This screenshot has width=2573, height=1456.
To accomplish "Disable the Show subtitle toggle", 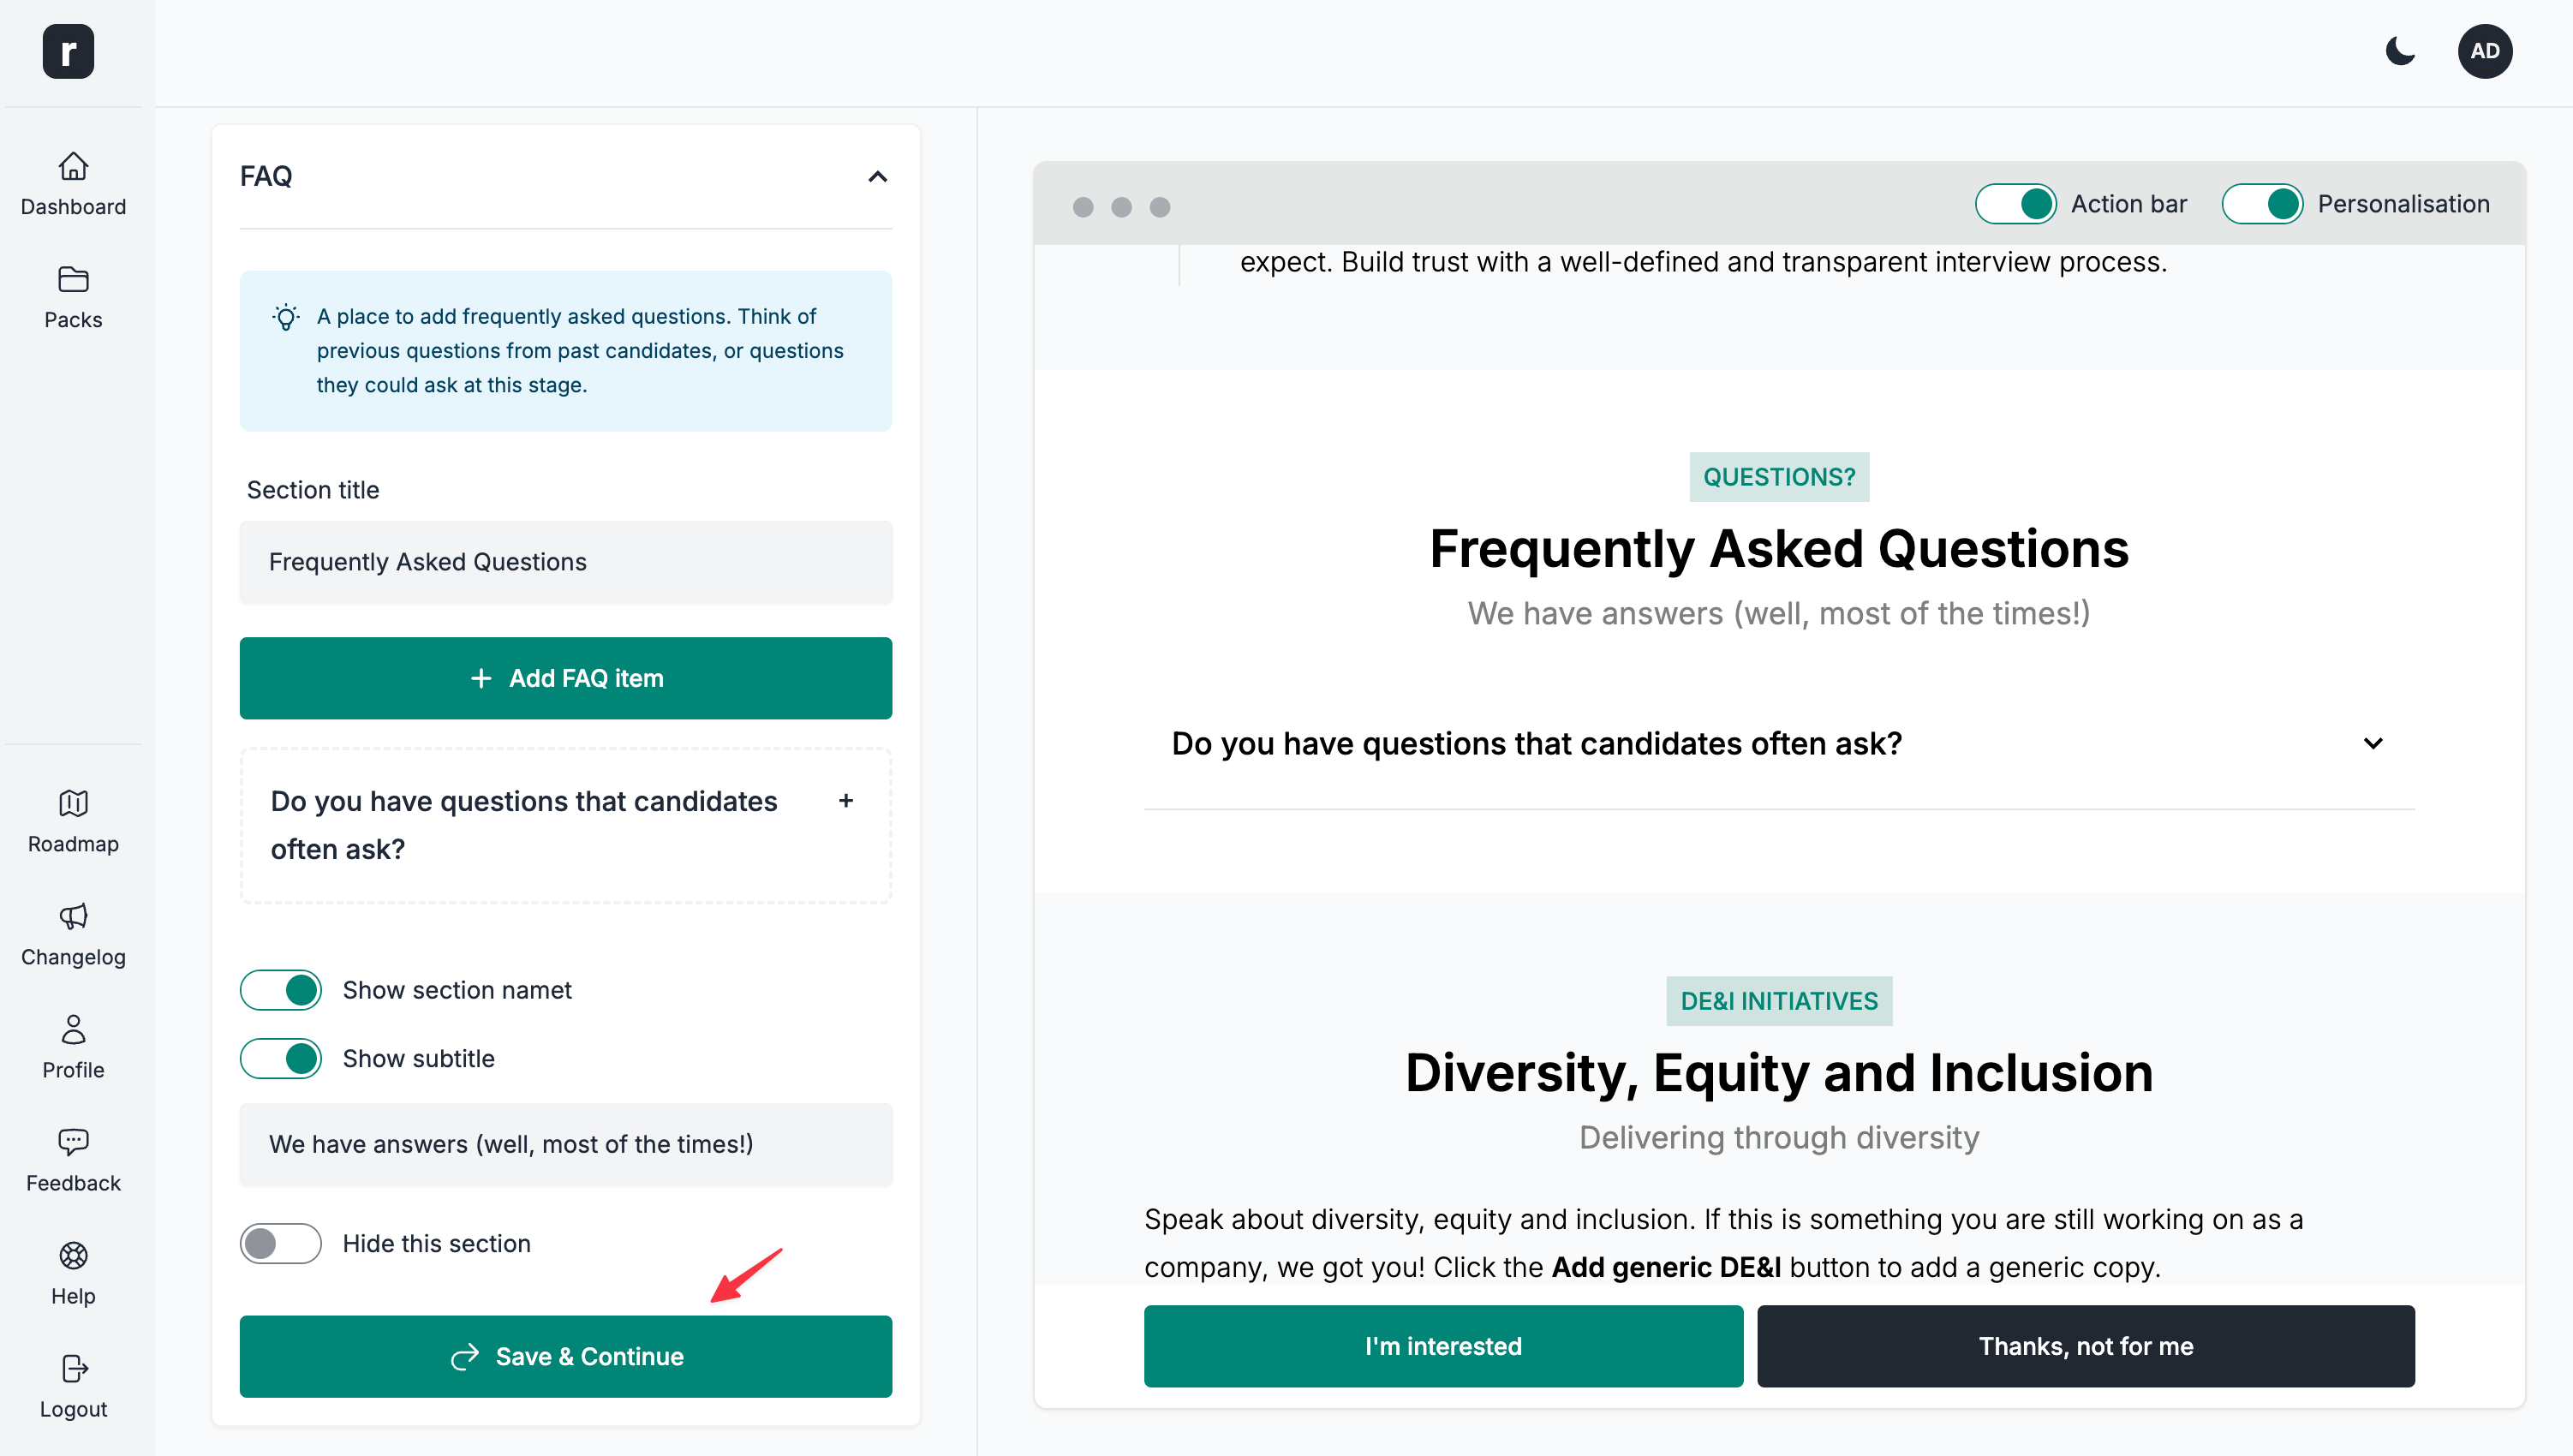I will pos(281,1058).
